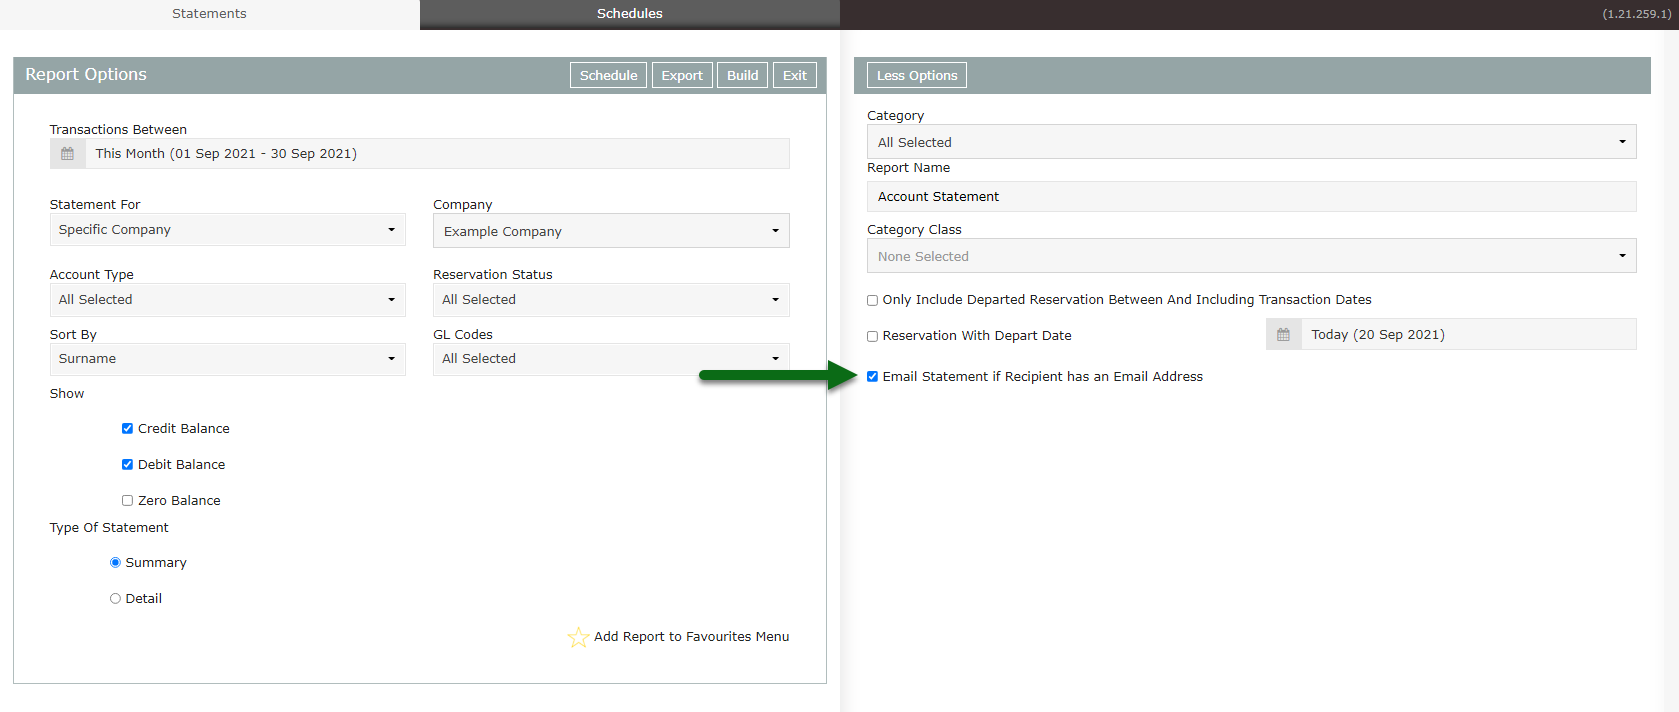The image size is (1679, 712).
Task: Check Only Include Departed Reservation option
Action: [872, 300]
